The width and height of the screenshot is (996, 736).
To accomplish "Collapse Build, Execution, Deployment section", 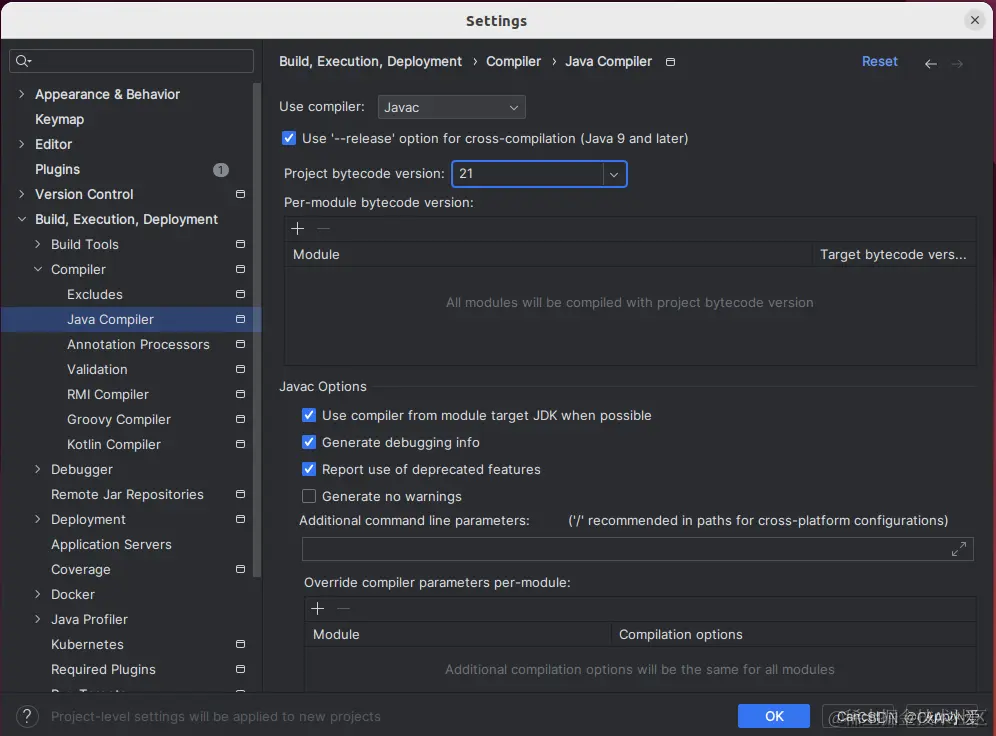I will click(x=22, y=219).
